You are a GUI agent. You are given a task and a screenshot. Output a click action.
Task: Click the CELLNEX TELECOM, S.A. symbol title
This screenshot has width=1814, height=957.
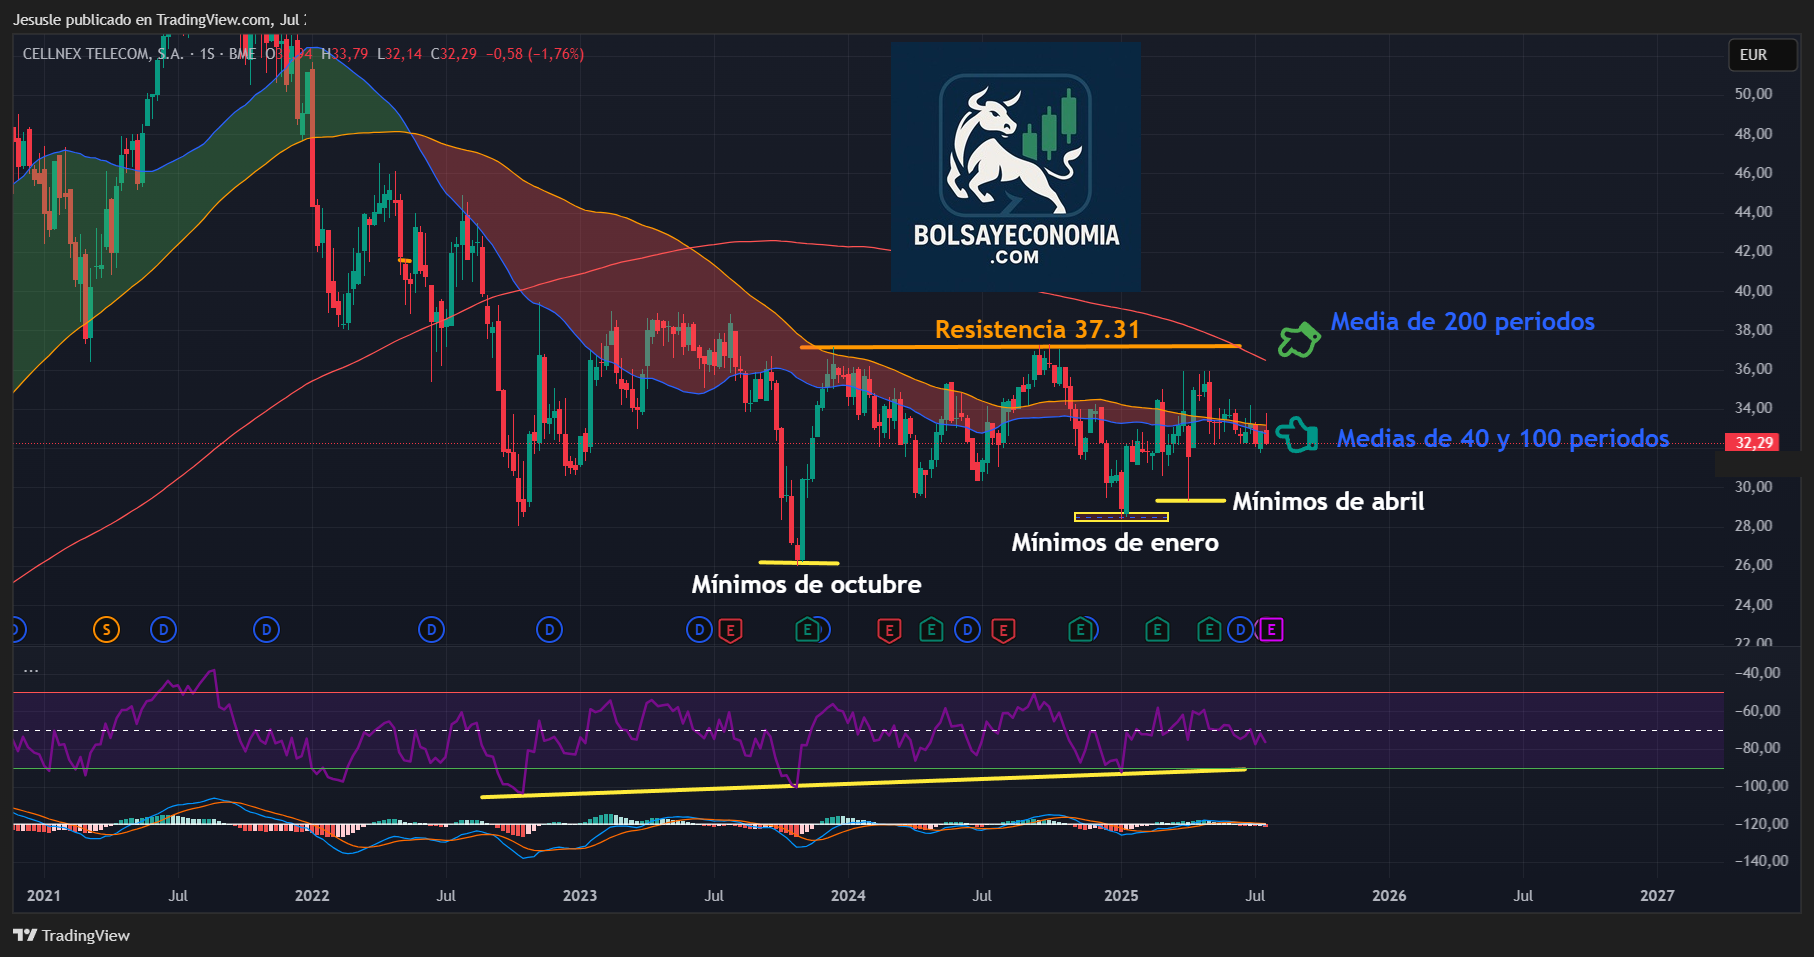[103, 54]
